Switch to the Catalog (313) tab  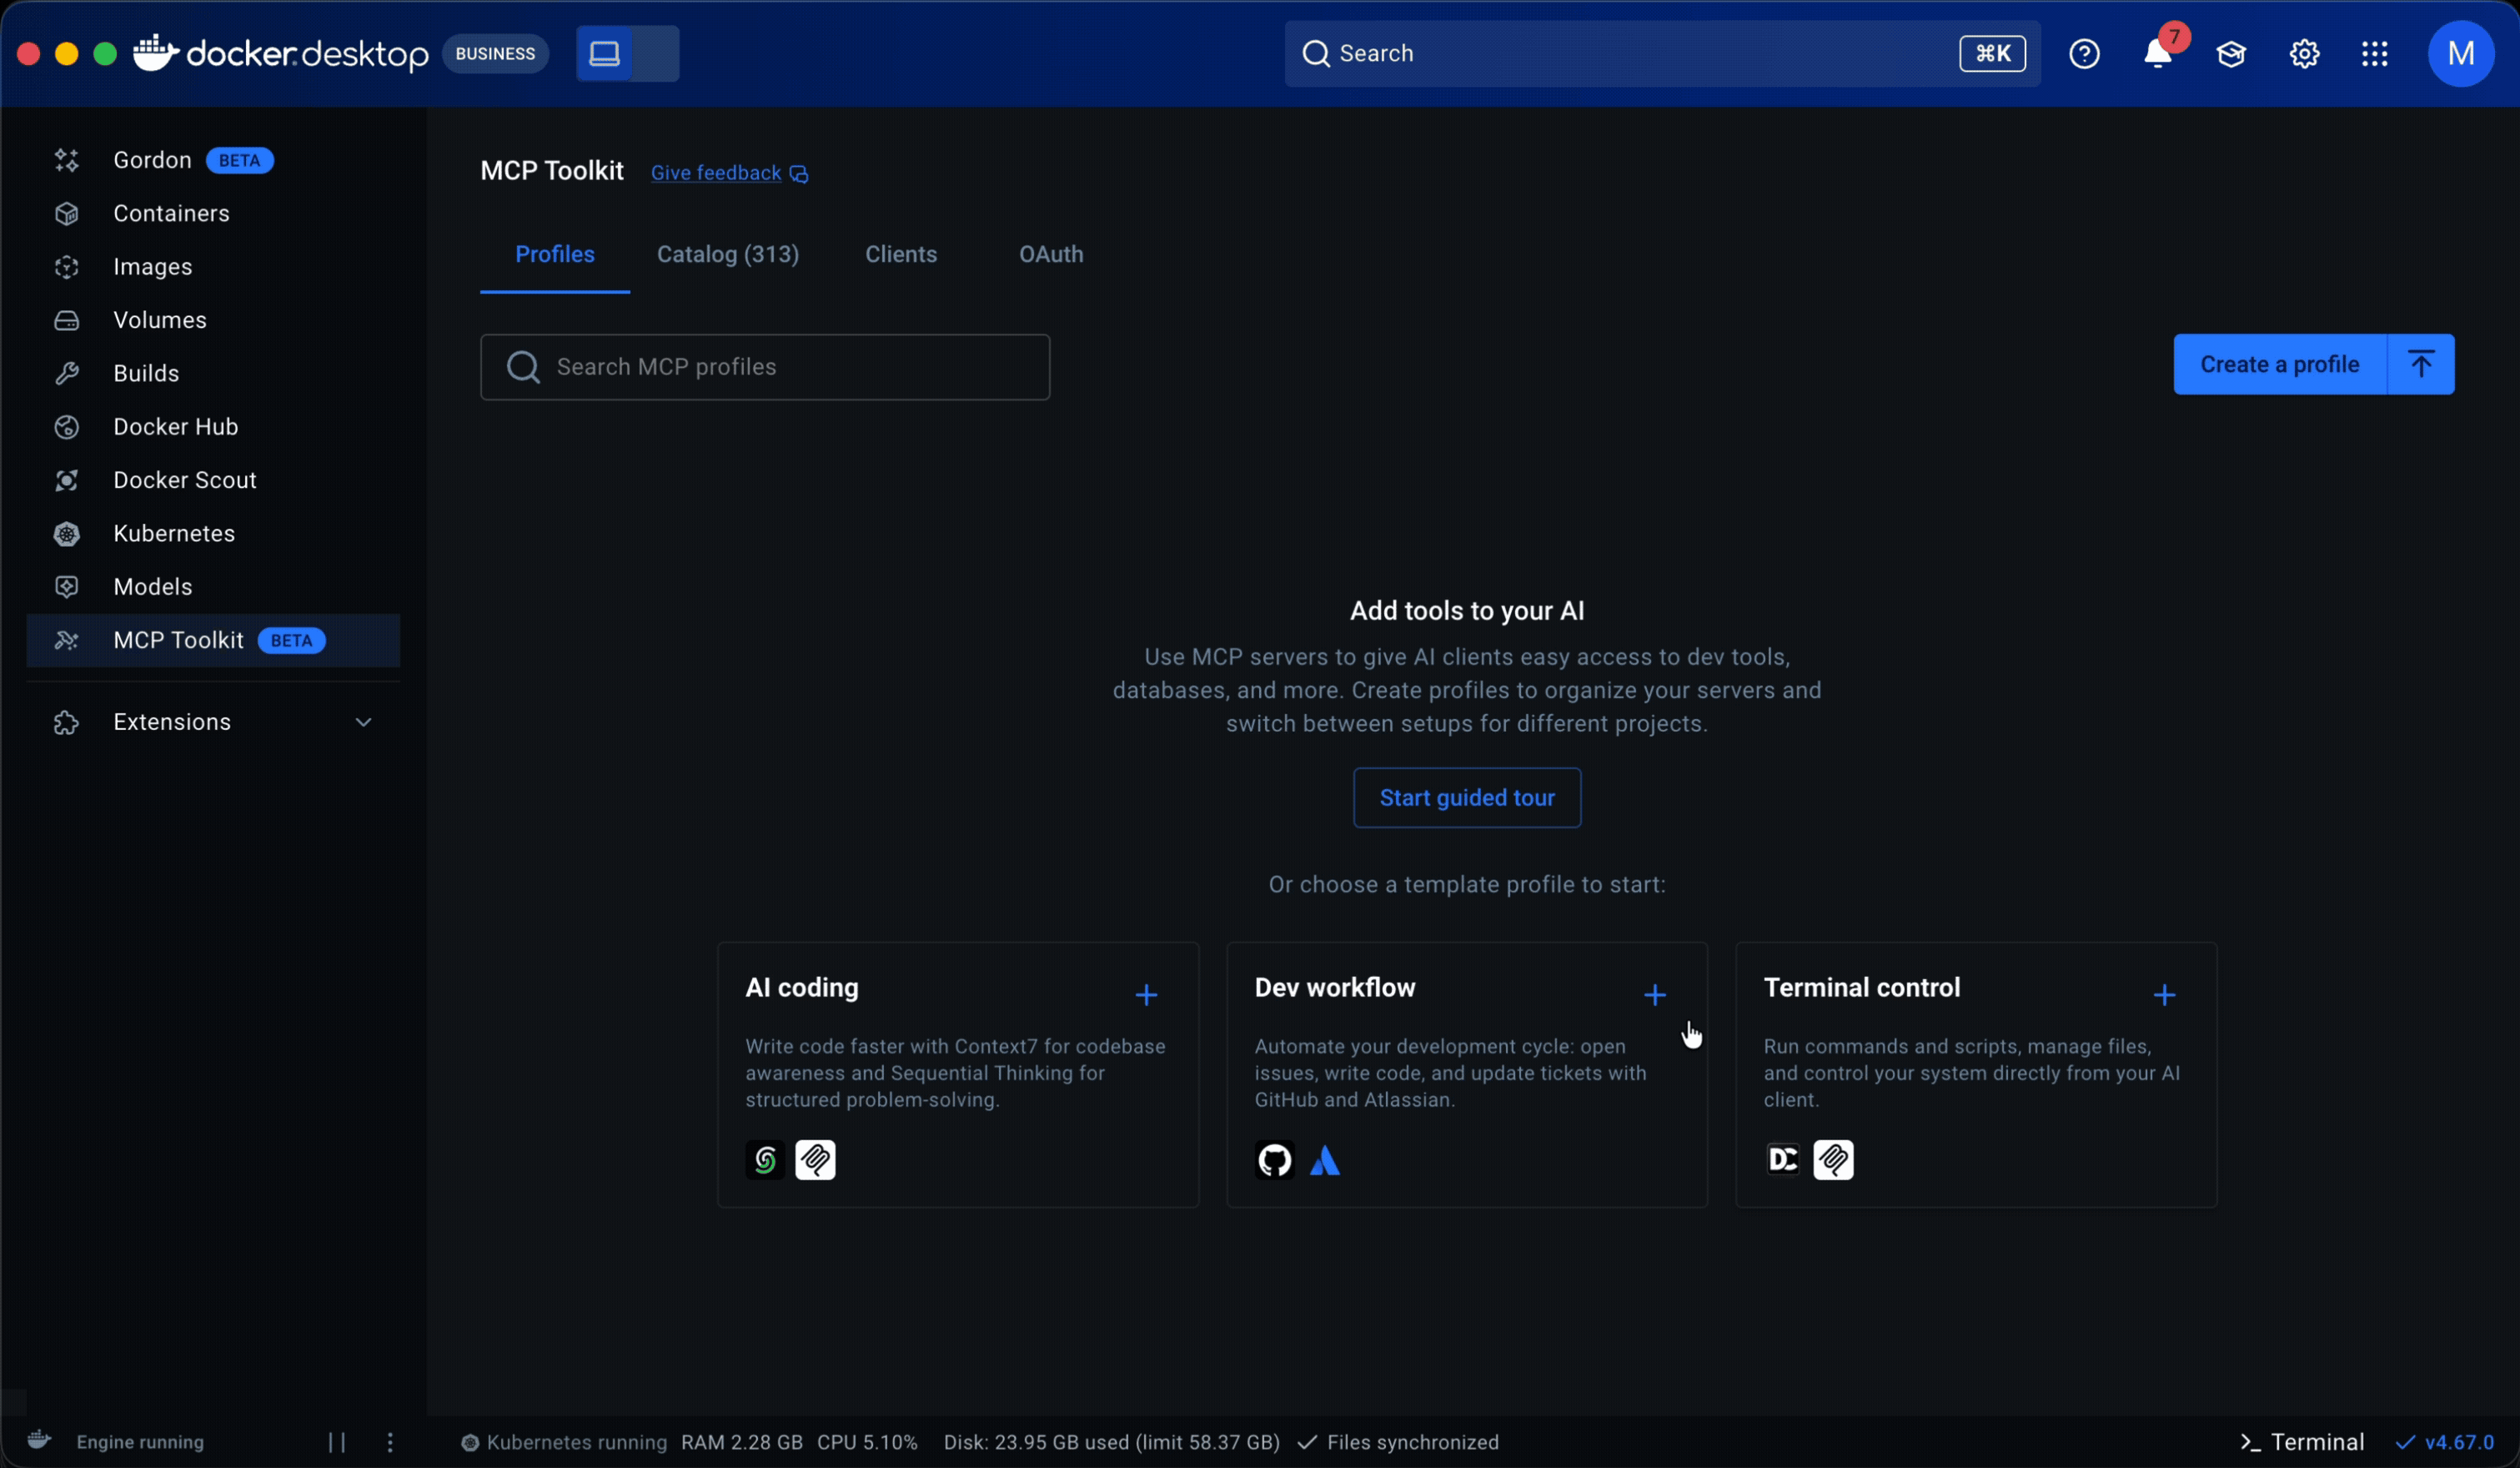[727, 254]
